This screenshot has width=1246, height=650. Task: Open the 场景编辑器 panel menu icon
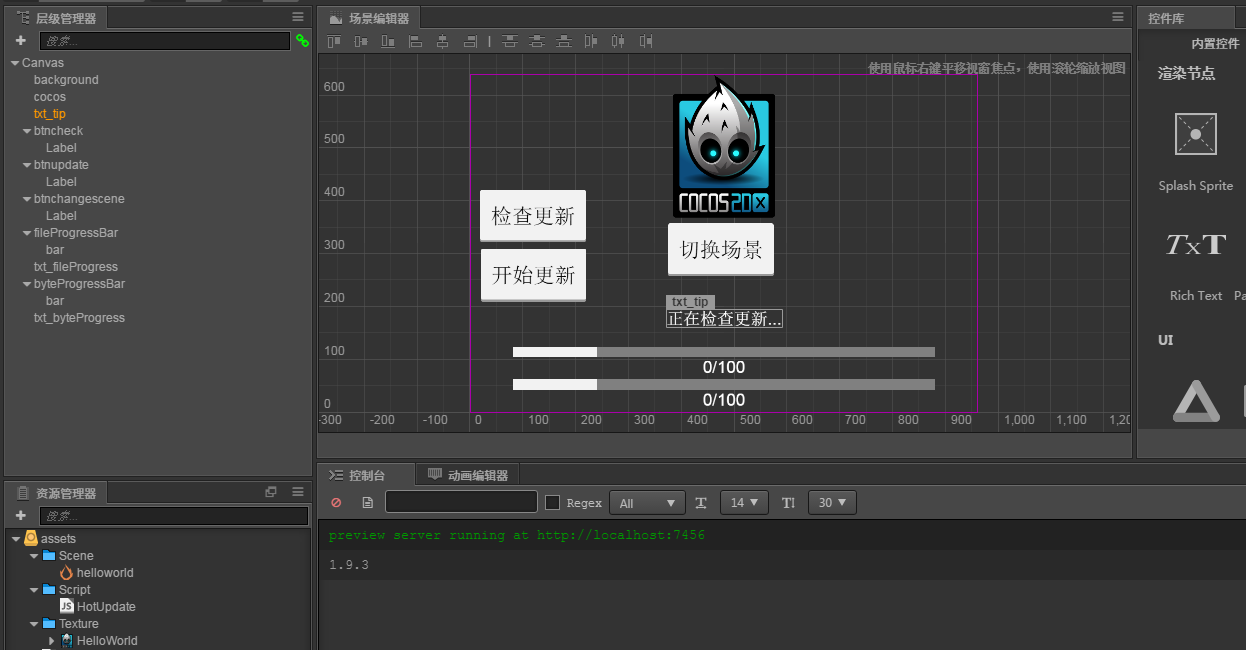click(x=1118, y=17)
